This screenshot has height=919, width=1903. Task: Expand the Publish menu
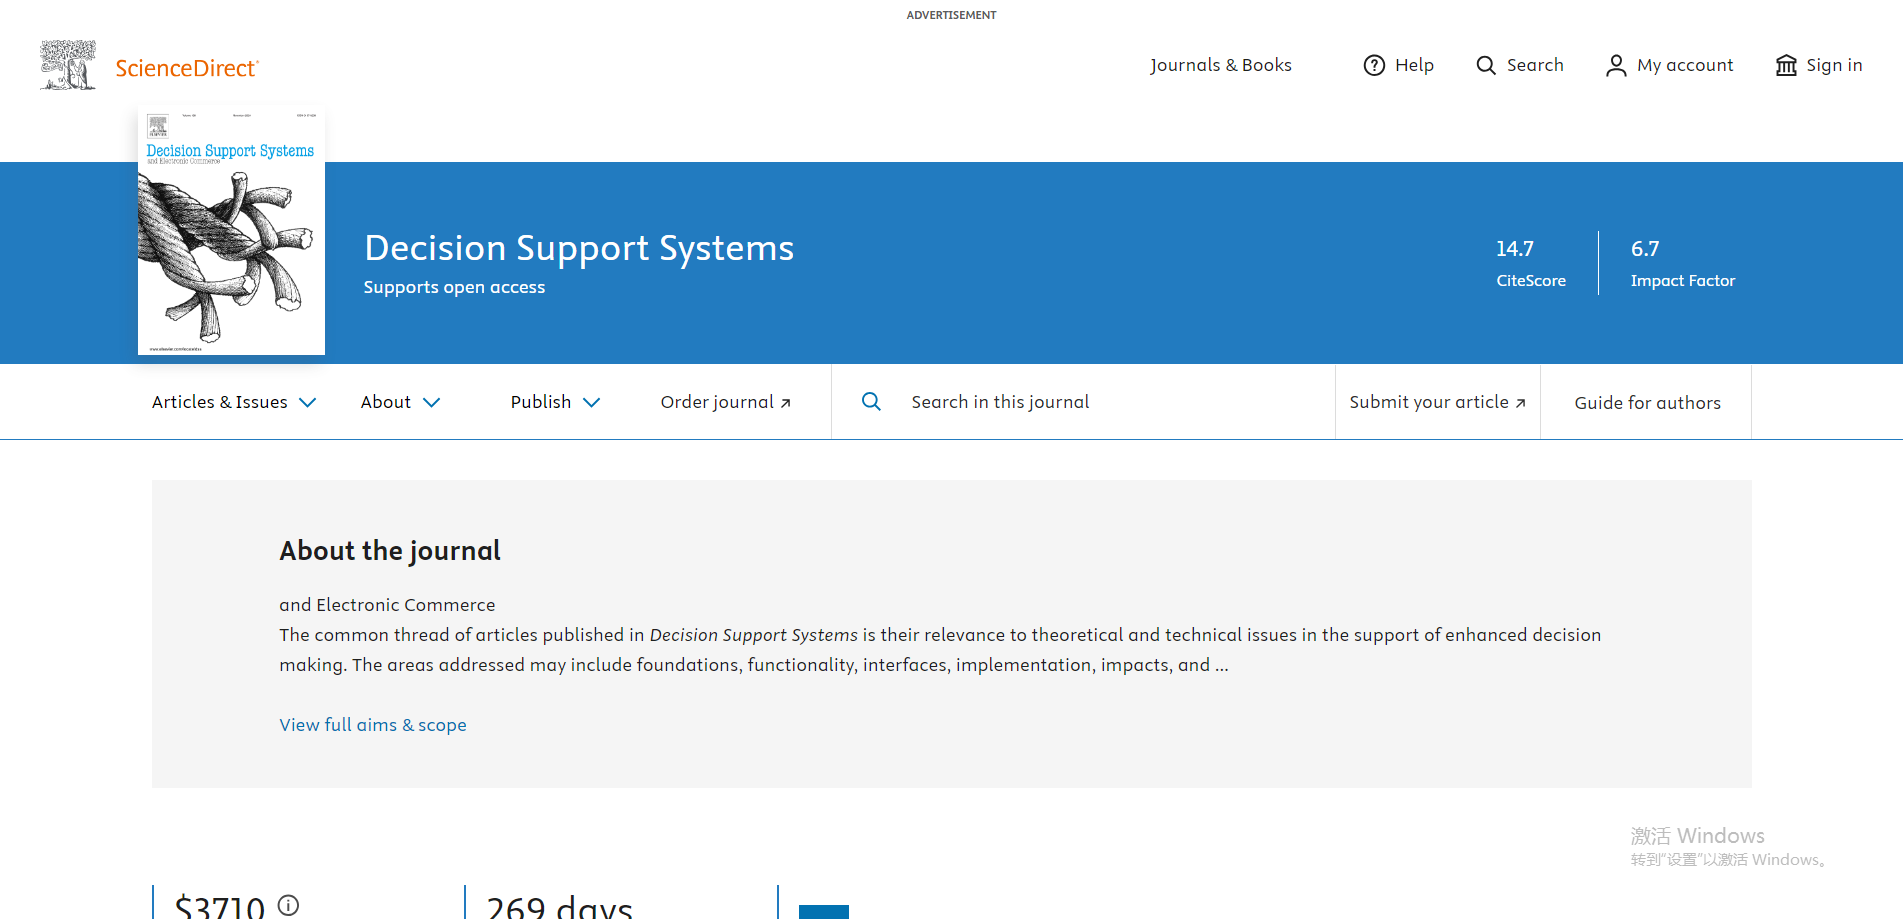(x=555, y=402)
